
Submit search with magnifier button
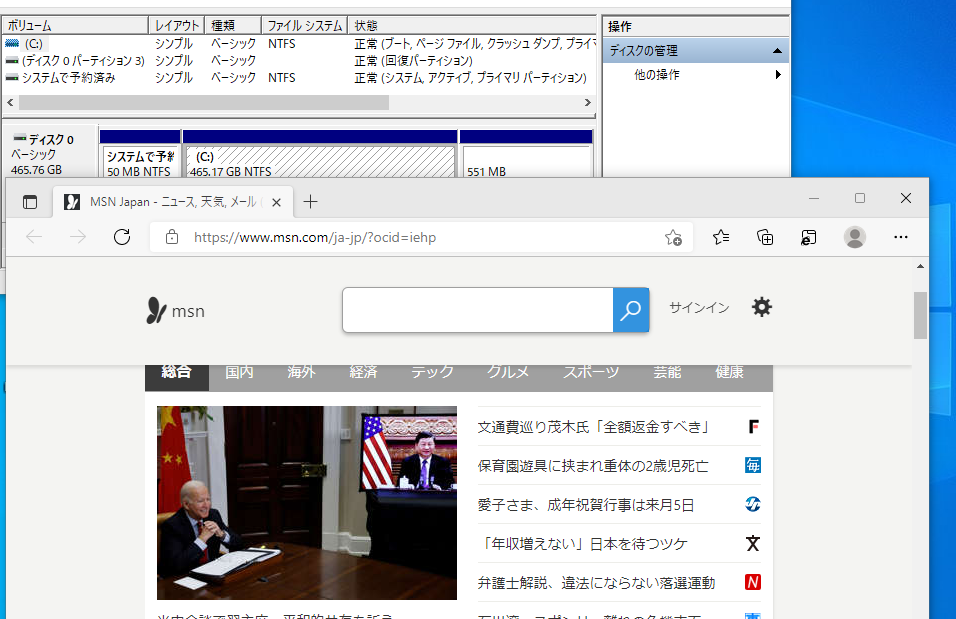(630, 310)
